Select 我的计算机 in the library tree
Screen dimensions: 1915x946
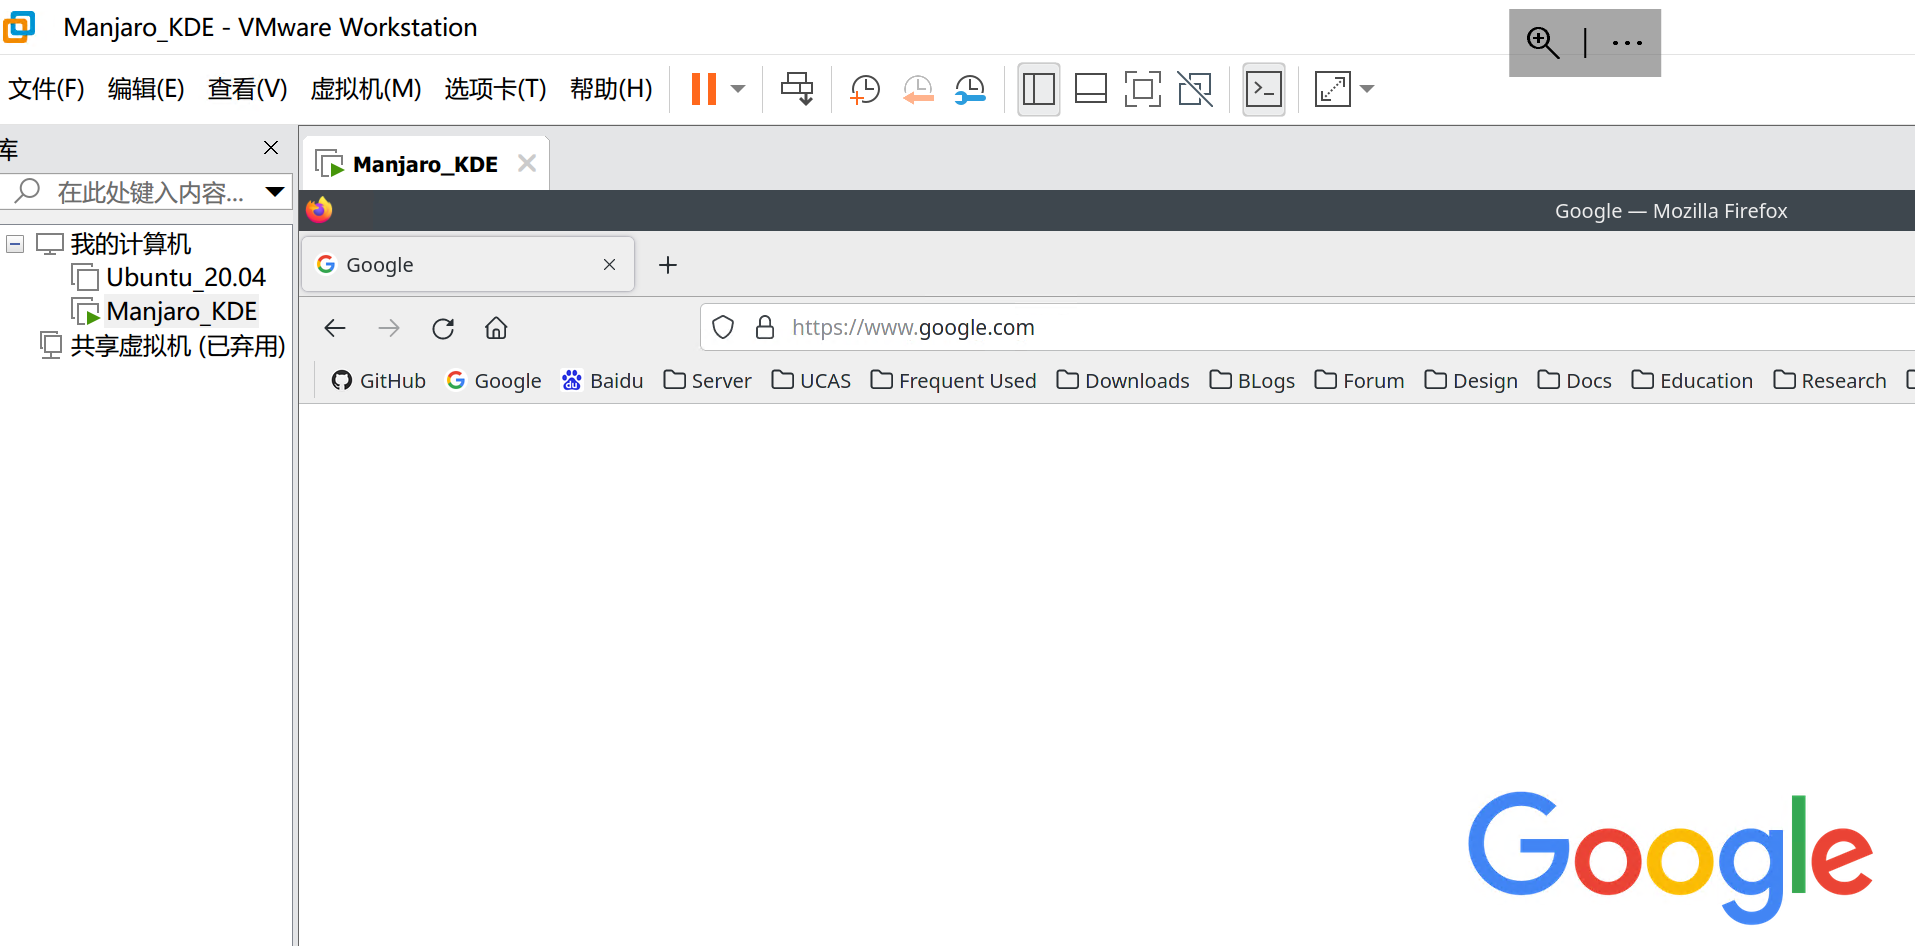[130, 244]
